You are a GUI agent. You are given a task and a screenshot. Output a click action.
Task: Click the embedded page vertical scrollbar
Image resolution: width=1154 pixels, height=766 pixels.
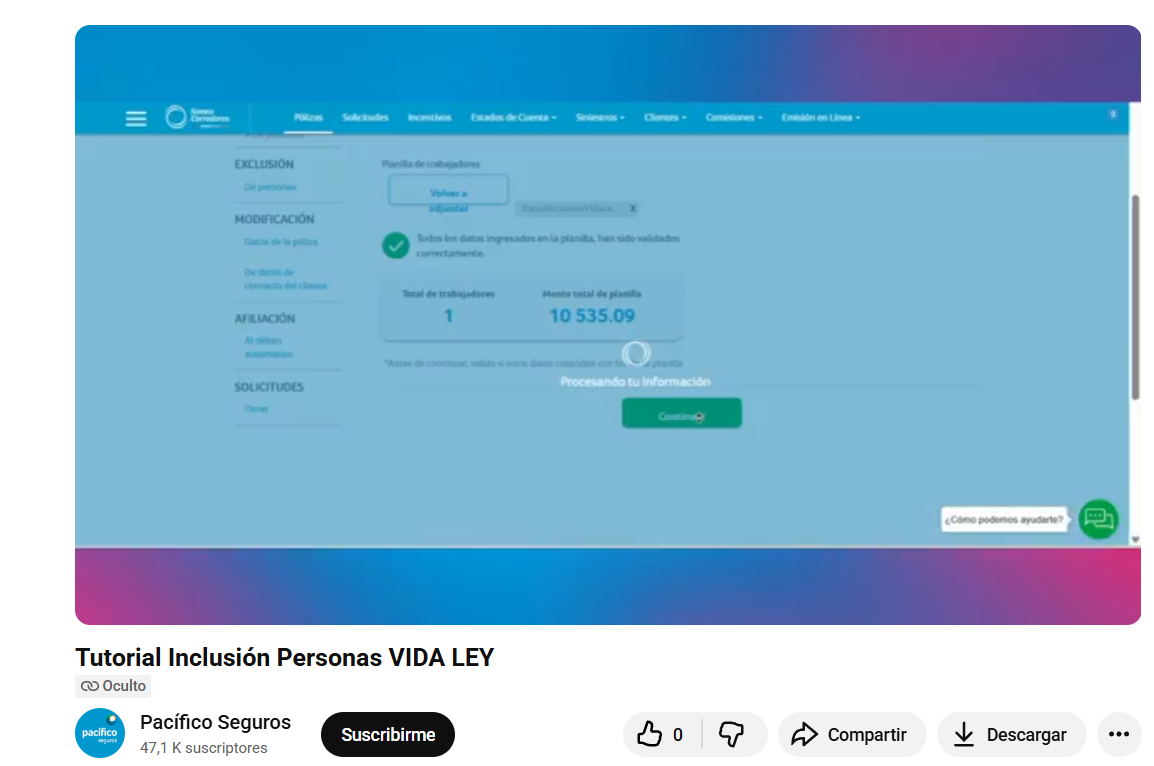pyautogui.click(x=1135, y=298)
